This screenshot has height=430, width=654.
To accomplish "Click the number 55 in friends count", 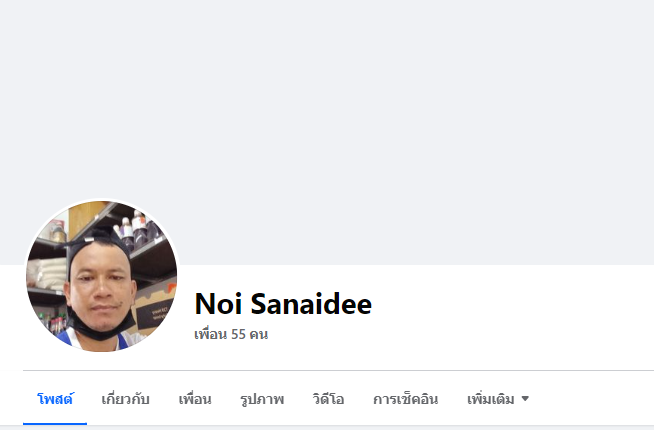I will pos(238,334).
